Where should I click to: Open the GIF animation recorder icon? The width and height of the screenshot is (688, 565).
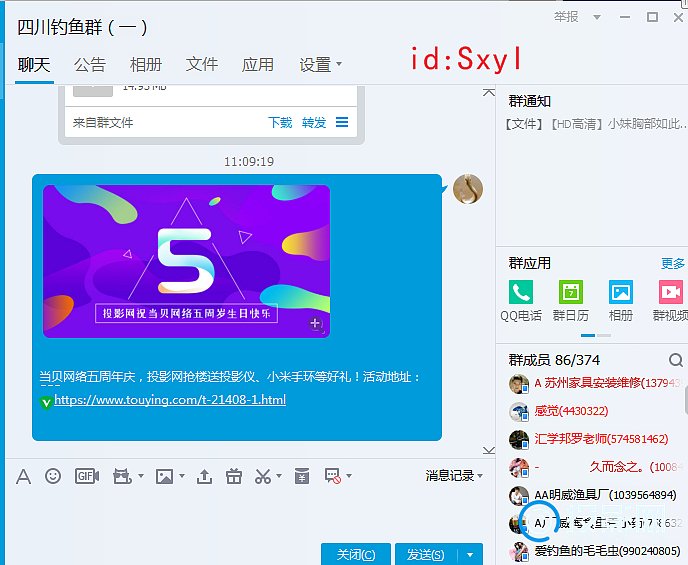click(87, 476)
